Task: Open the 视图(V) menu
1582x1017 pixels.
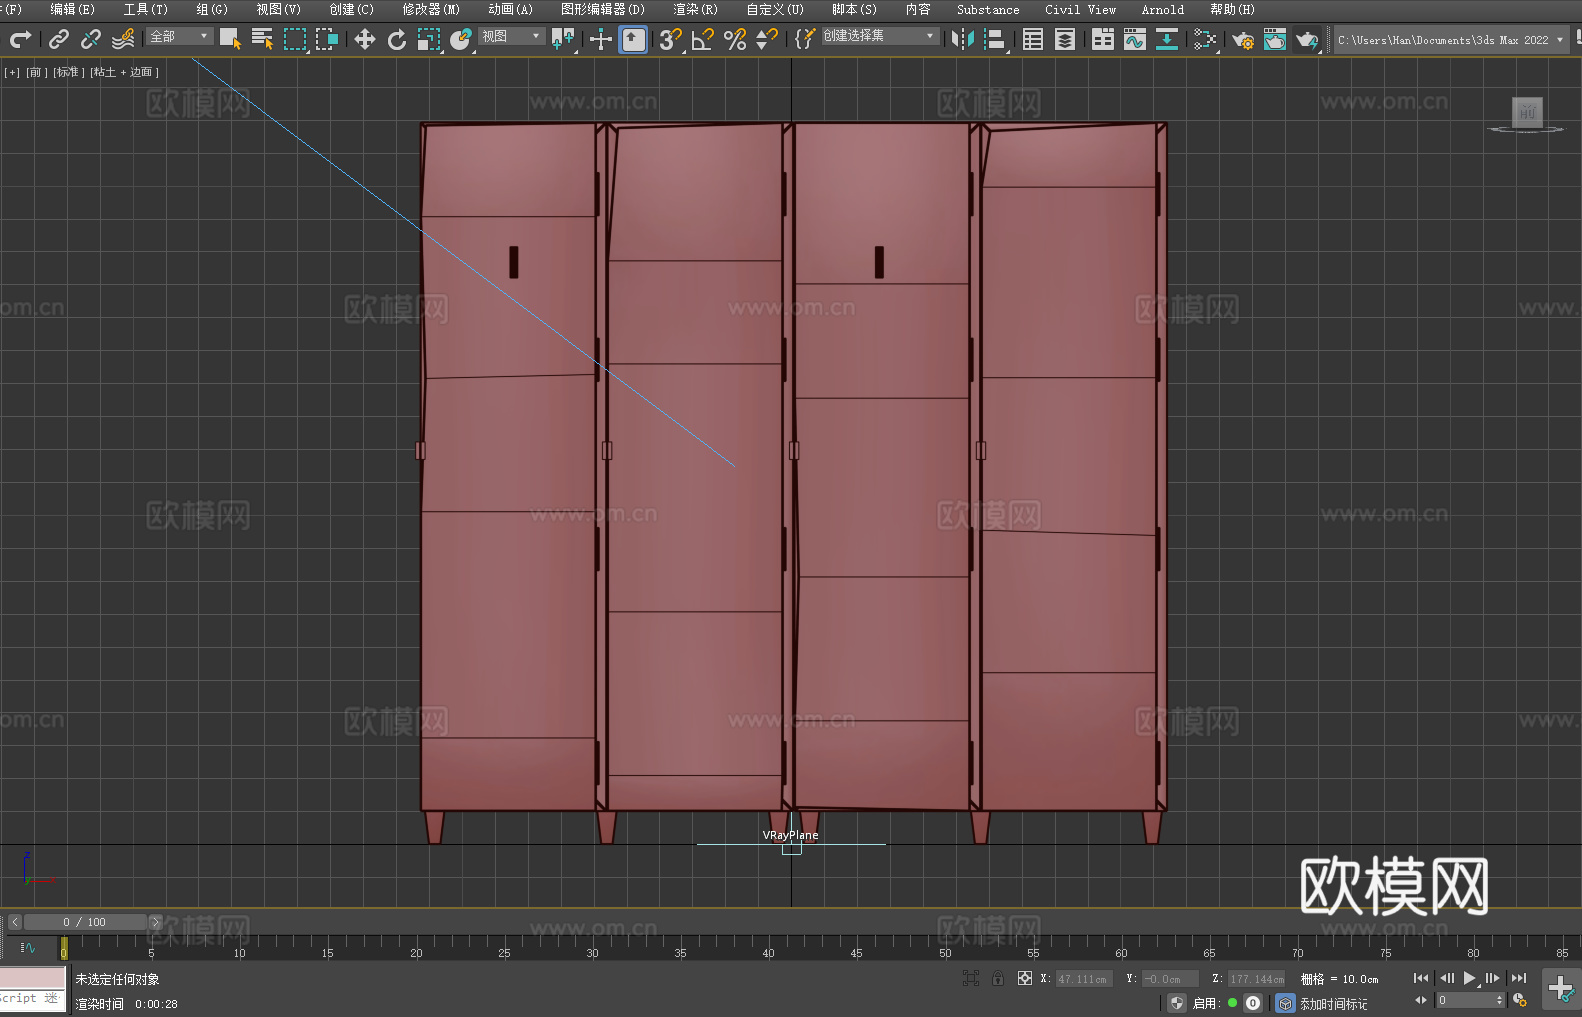Action: coord(278,9)
